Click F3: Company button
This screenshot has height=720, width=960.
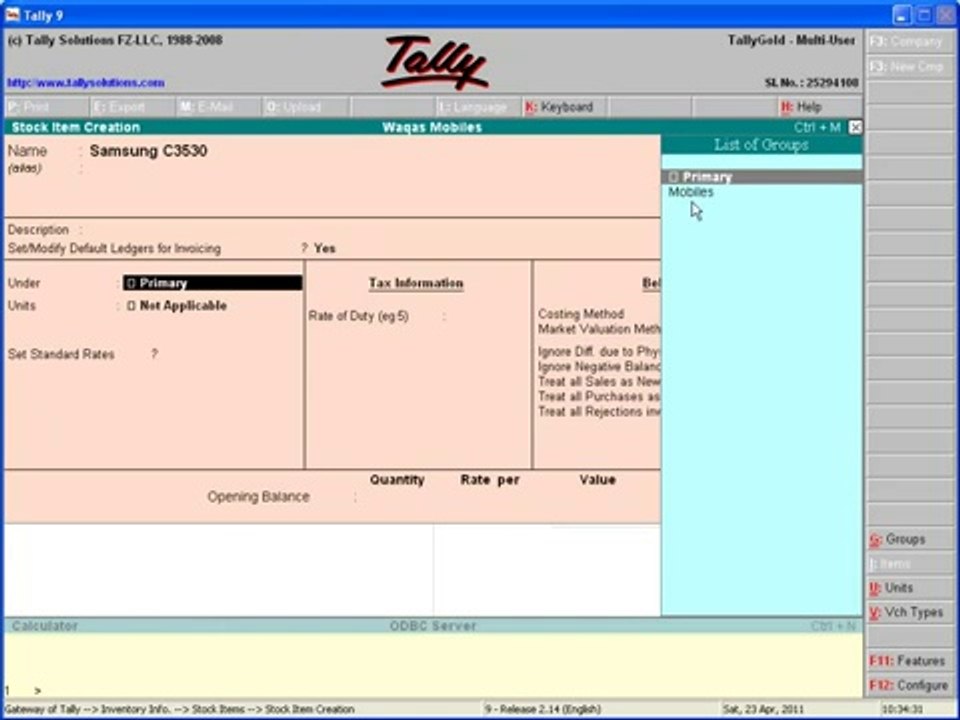[910, 42]
